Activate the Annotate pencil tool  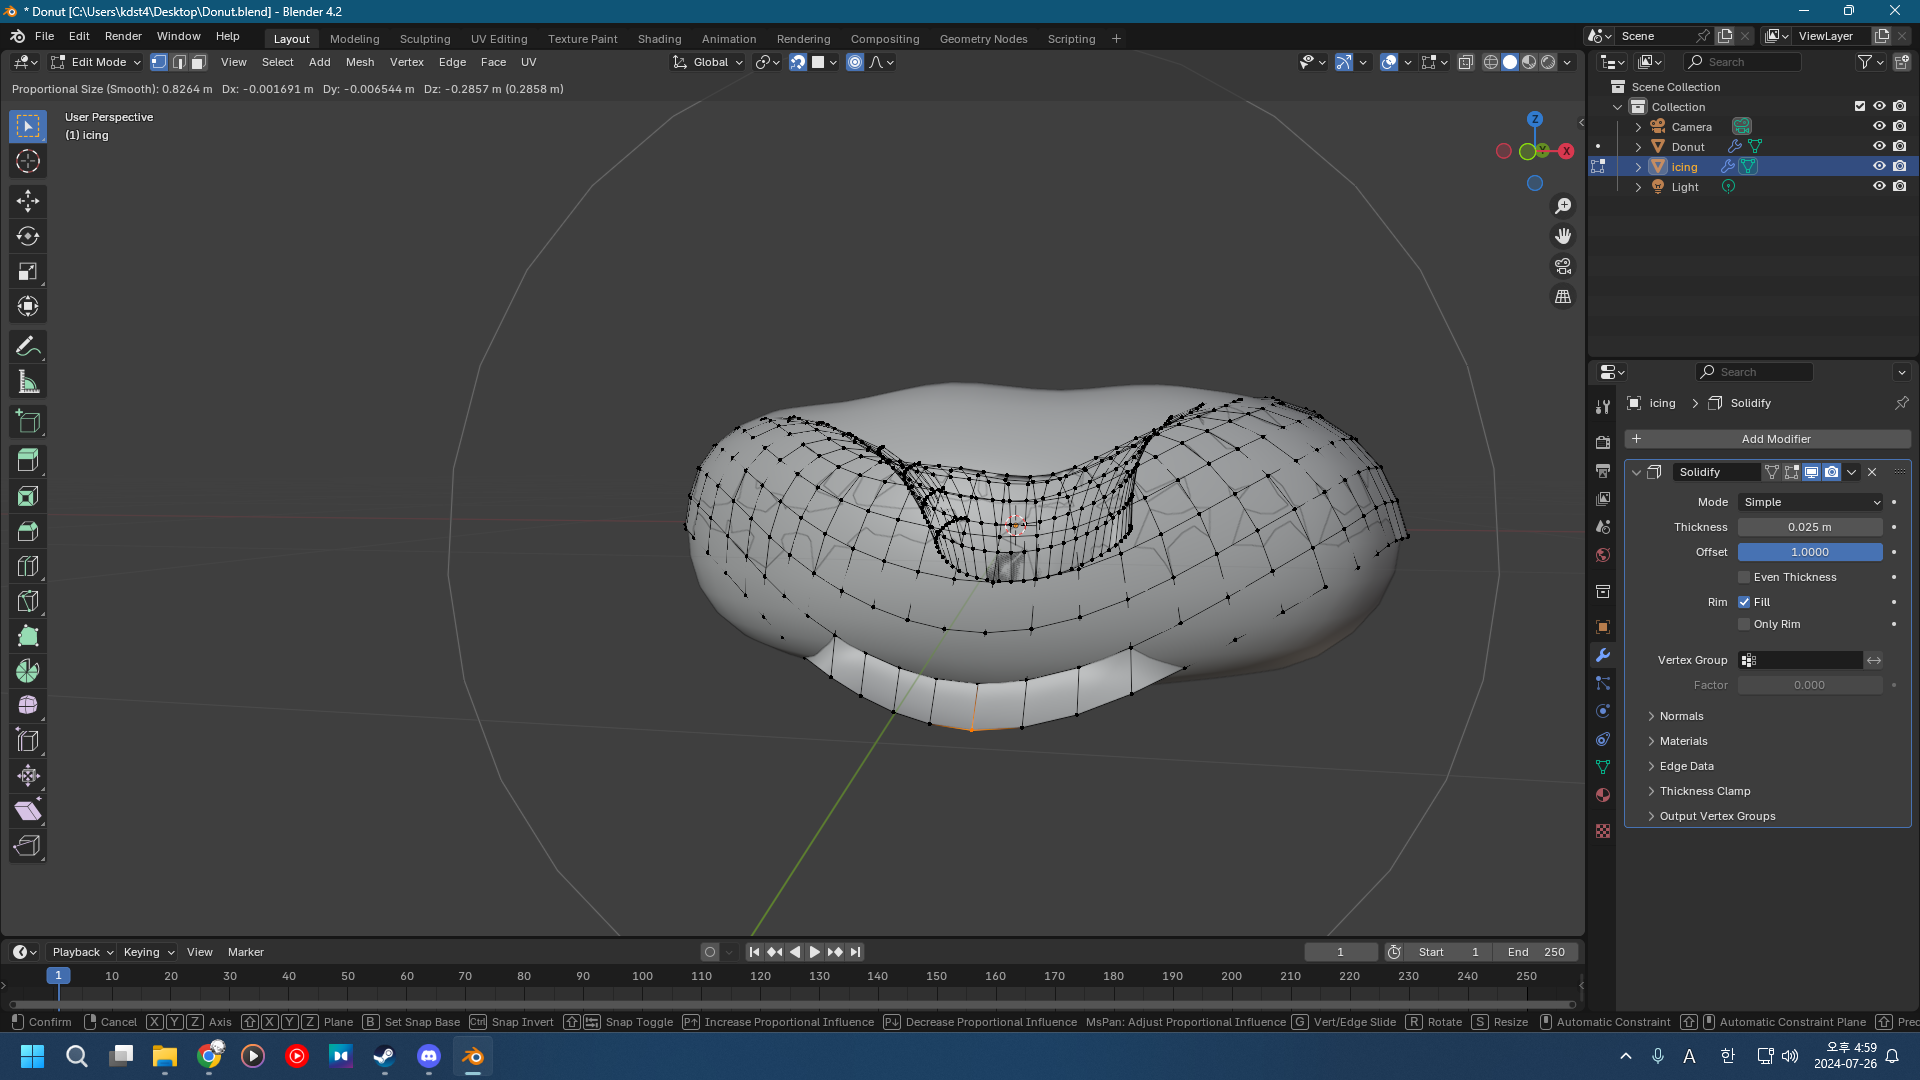tap(27, 347)
